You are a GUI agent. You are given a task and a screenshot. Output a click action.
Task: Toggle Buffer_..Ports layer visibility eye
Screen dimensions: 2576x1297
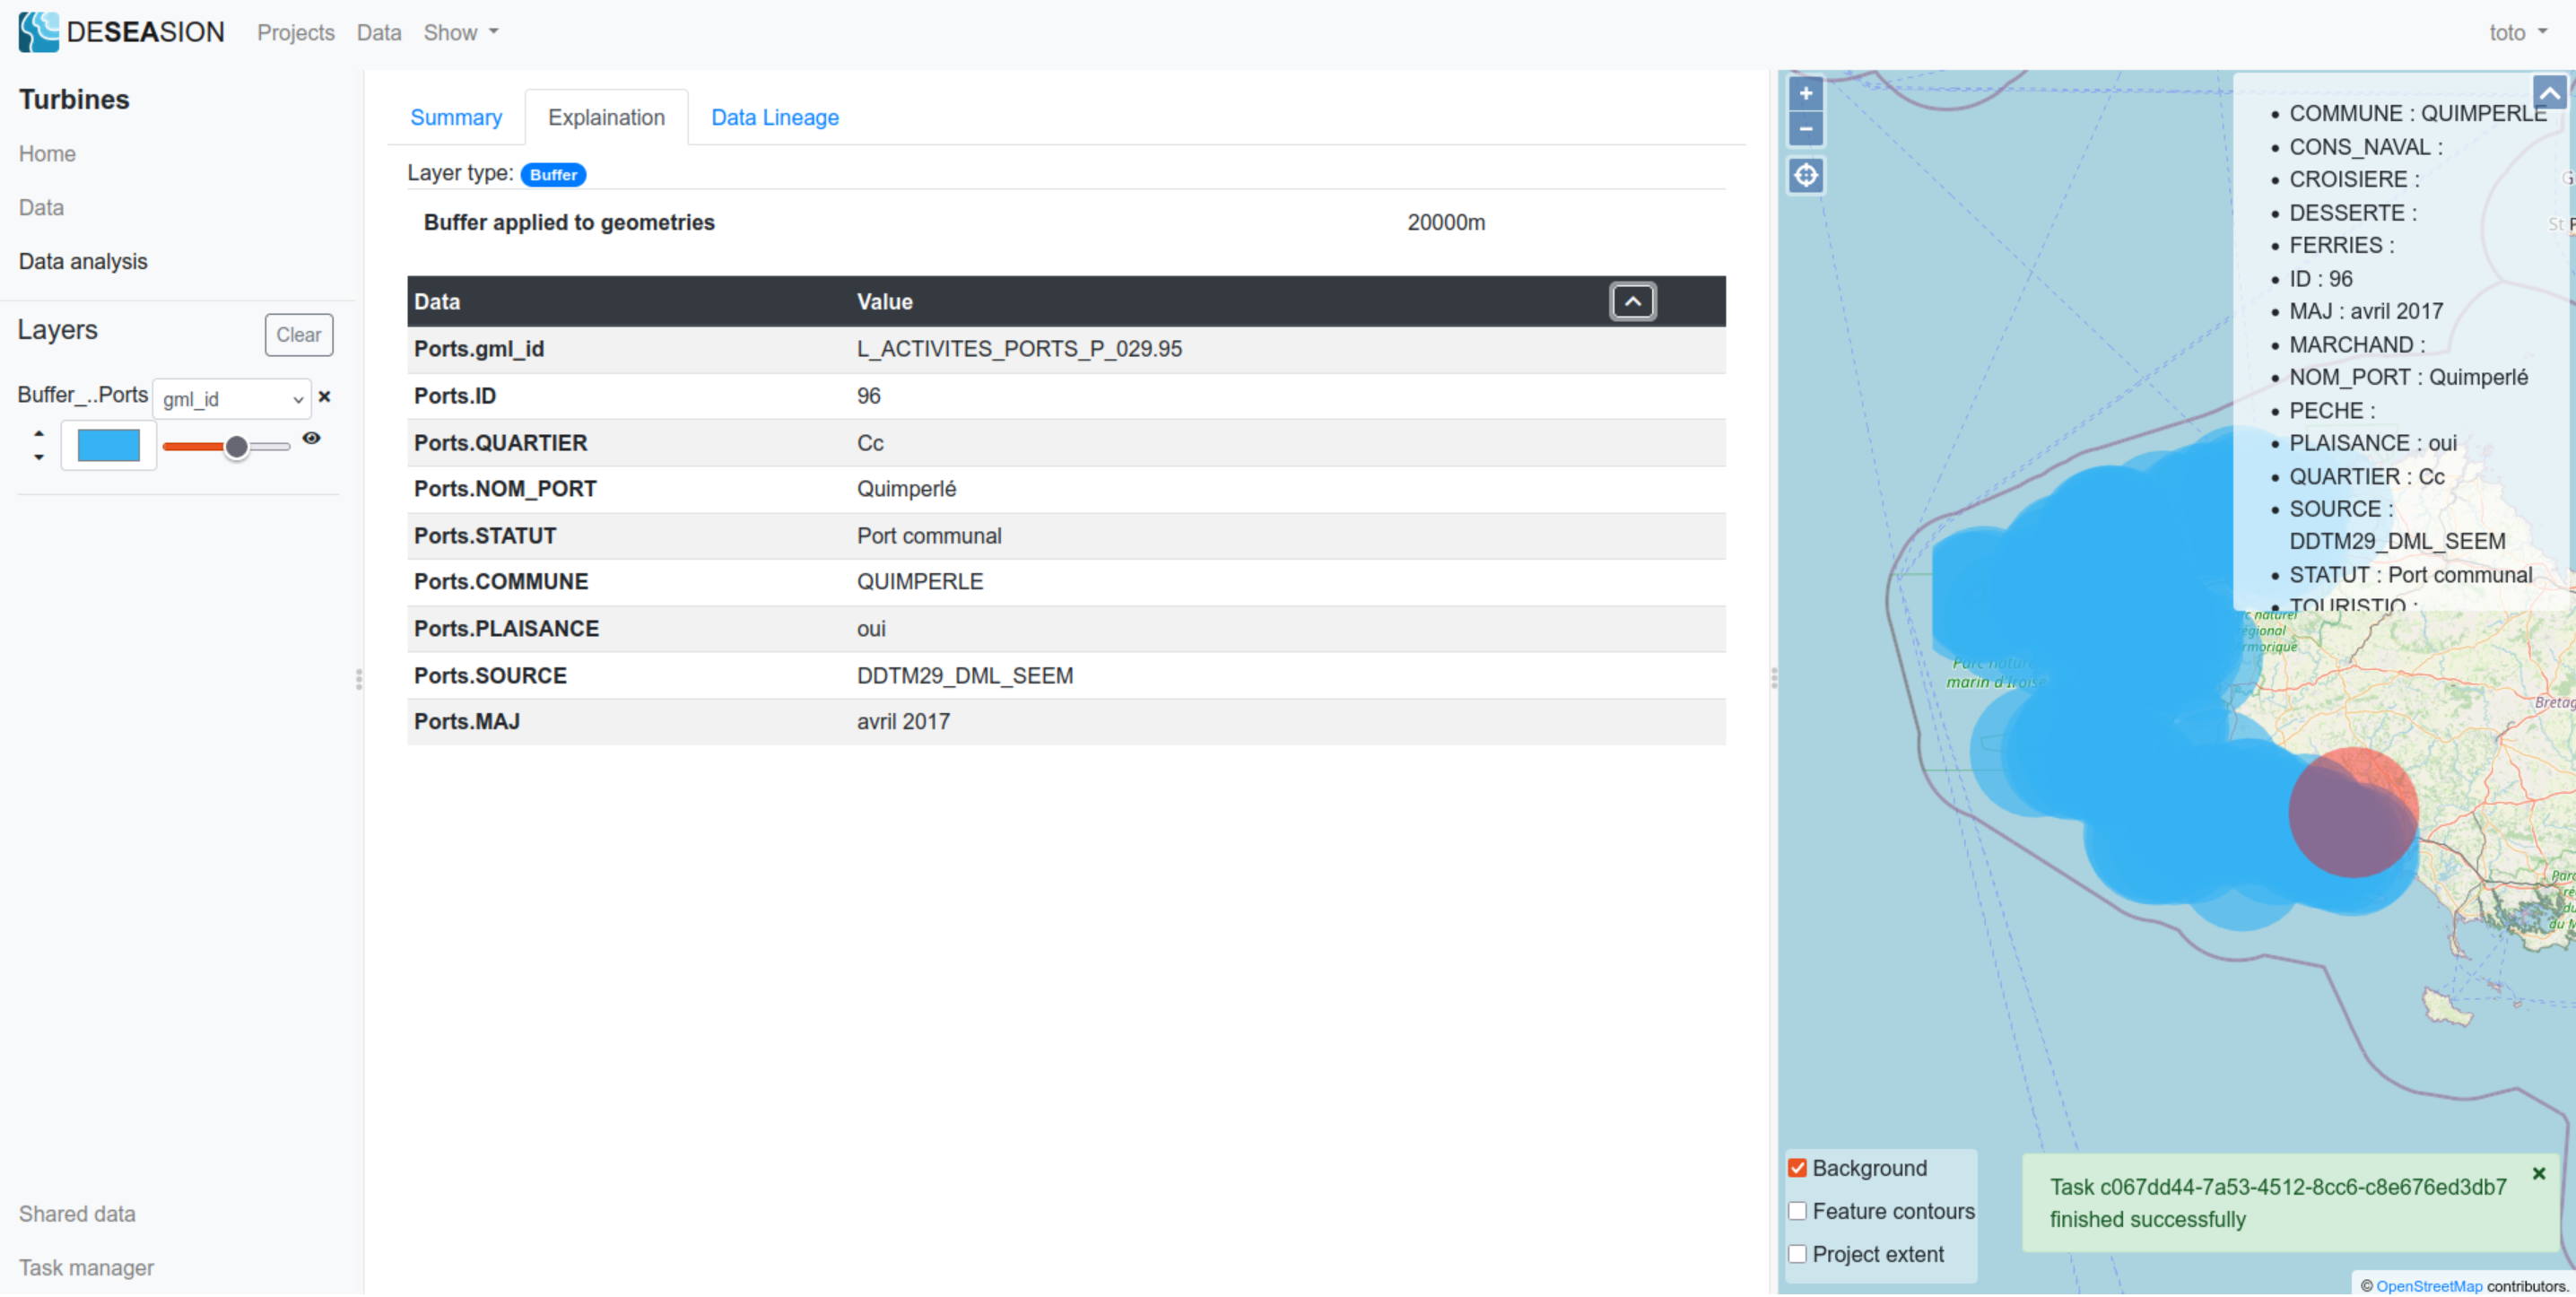pos(312,438)
